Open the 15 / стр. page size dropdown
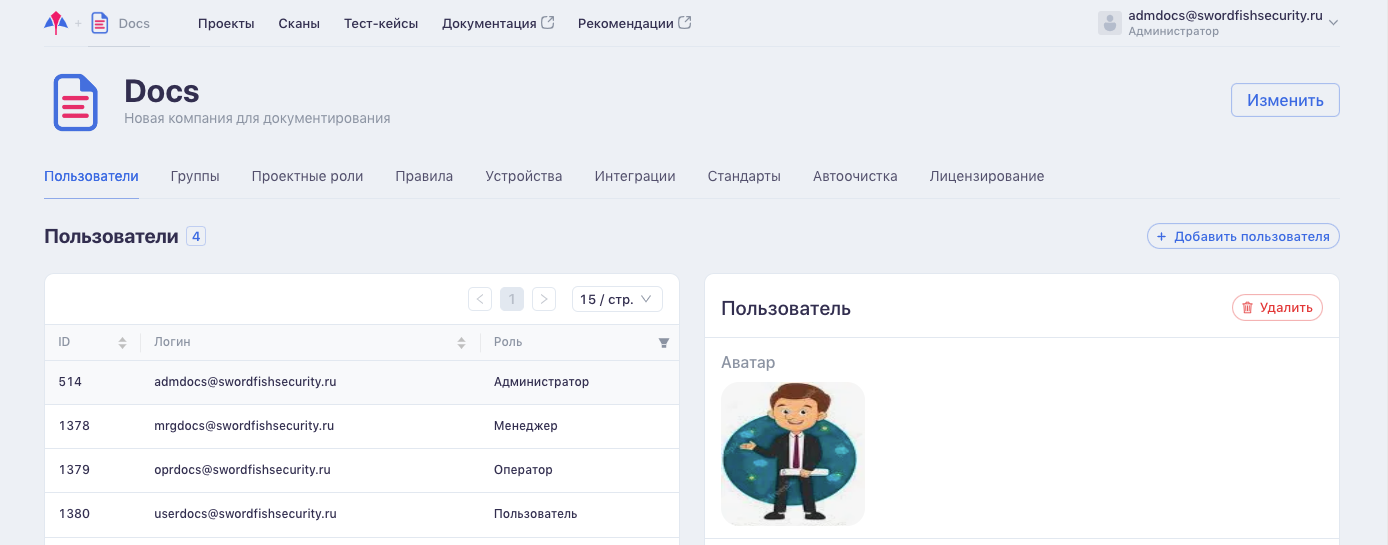This screenshot has height=545, width=1388. coord(617,299)
